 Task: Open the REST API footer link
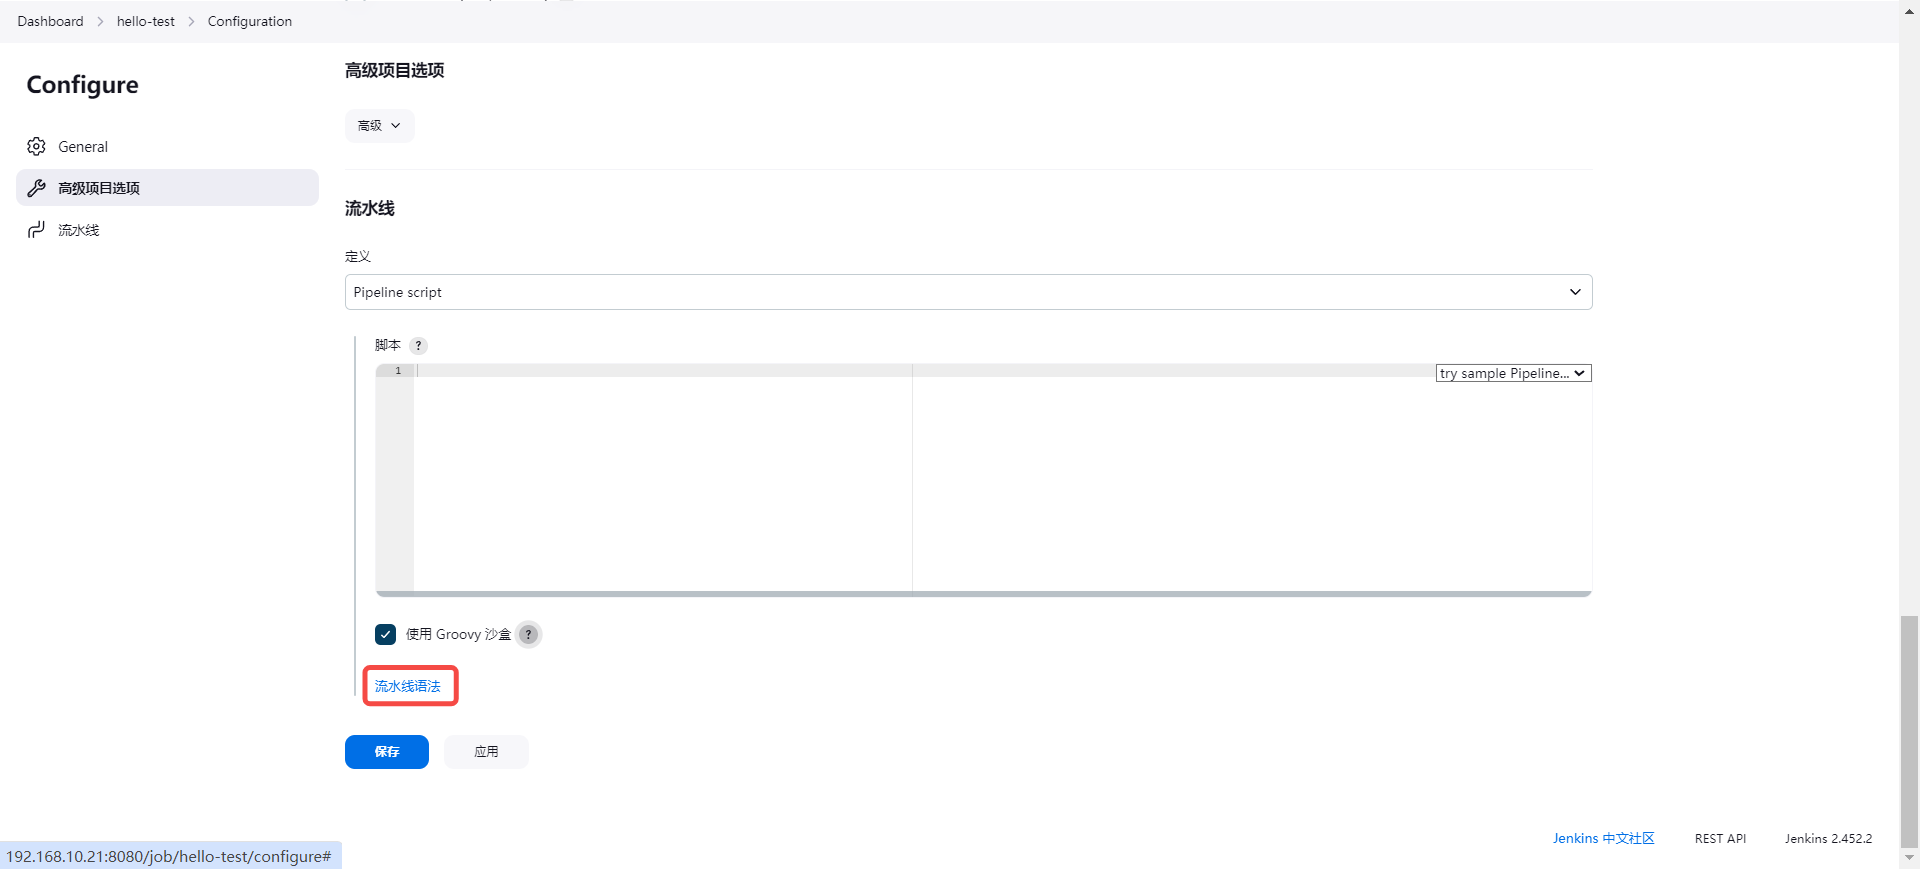click(x=1720, y=839)
